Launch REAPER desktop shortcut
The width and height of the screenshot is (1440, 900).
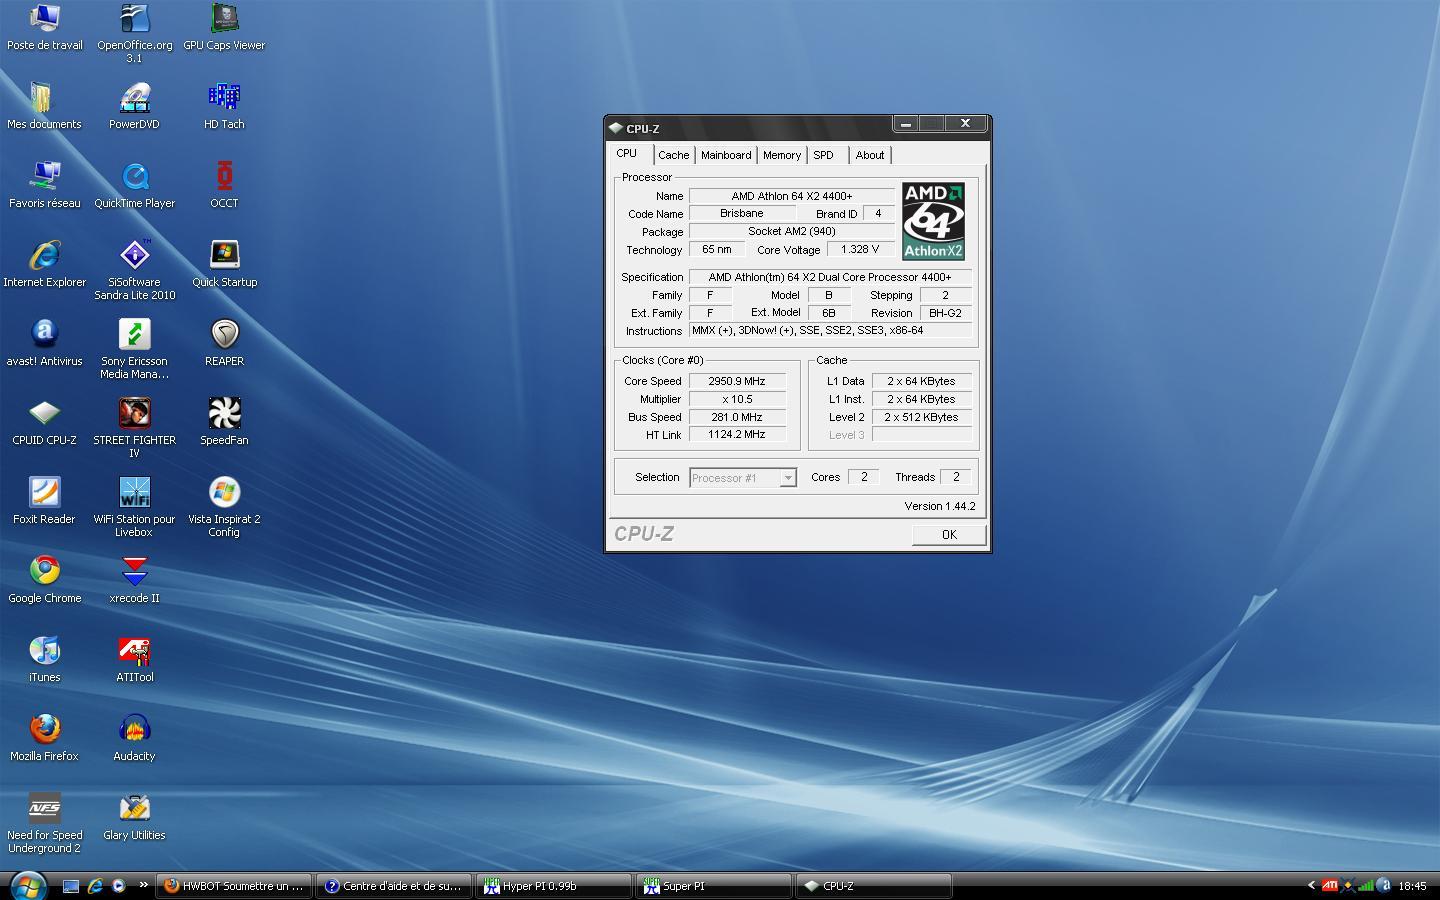coord(224,343)
